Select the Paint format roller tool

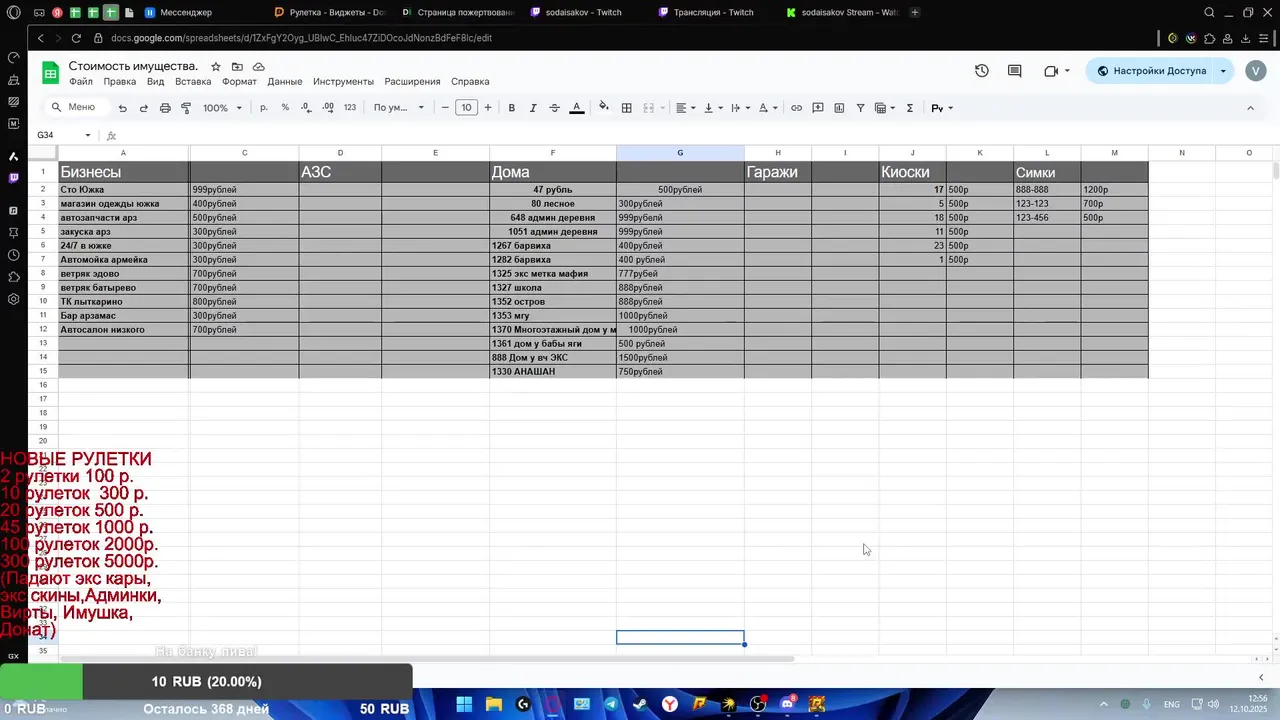pyautogui.click(x=186, y=108)
